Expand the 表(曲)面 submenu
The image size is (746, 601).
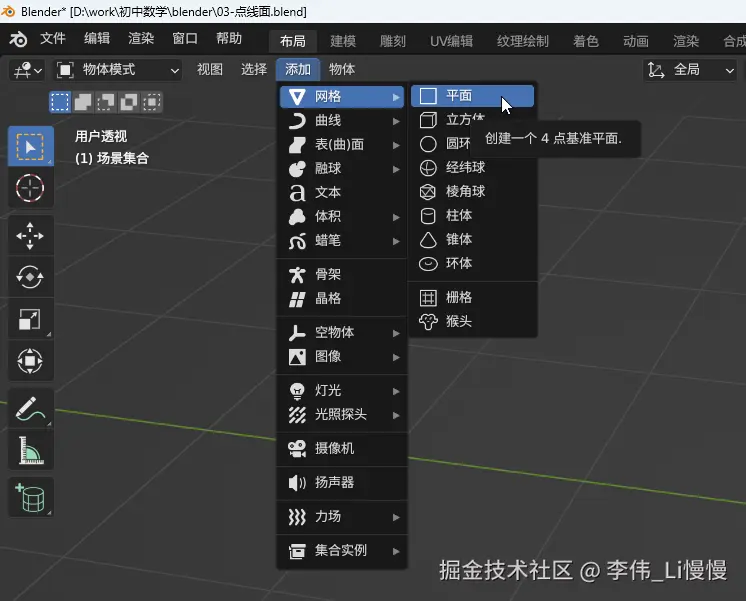tap(342, 145)
